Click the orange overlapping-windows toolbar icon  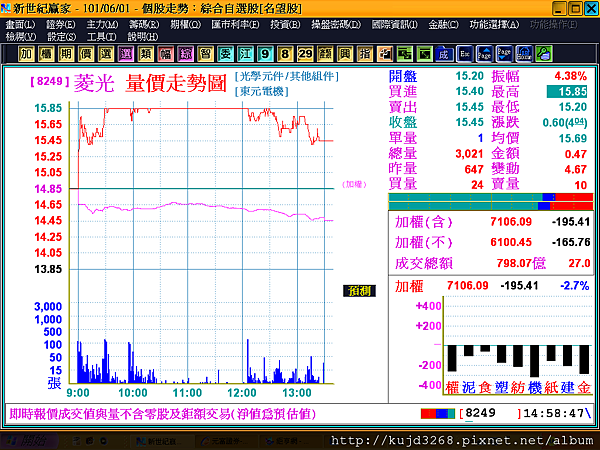click(x=385, y=54)
